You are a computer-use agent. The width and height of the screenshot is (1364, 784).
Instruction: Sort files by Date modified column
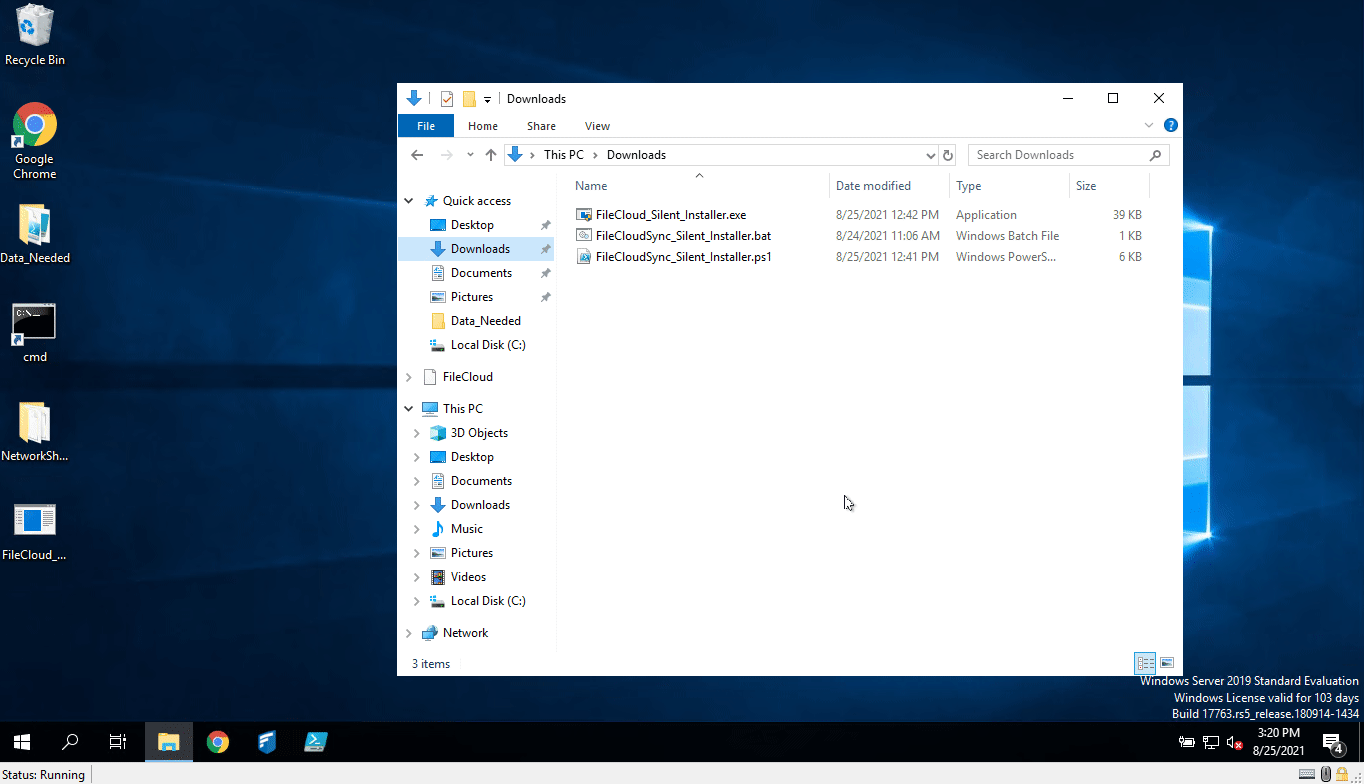click(x=873, y=186)
